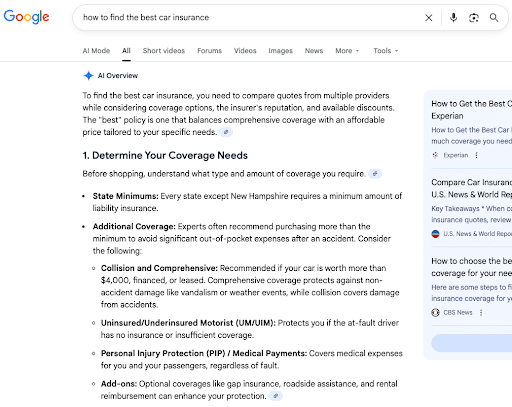Screen dimensions: 512x407
Task: Click the 'Add-ons:' sub-bullet text
Action: click(x=119, y=384)
